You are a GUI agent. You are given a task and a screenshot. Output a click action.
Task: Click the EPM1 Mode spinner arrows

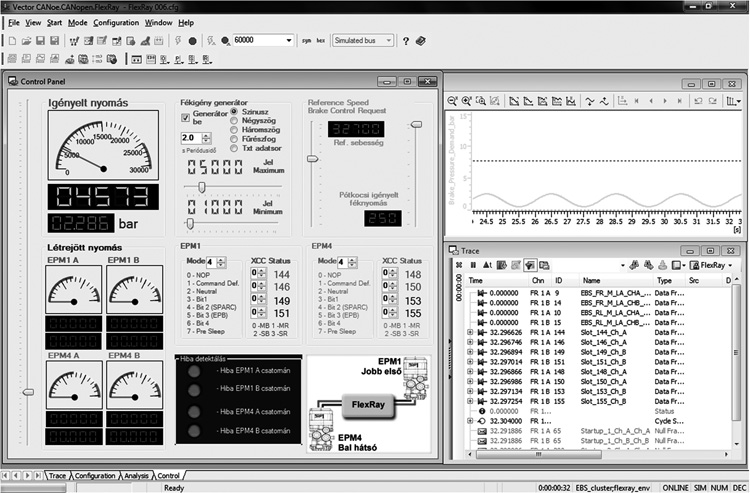(221, 262)
